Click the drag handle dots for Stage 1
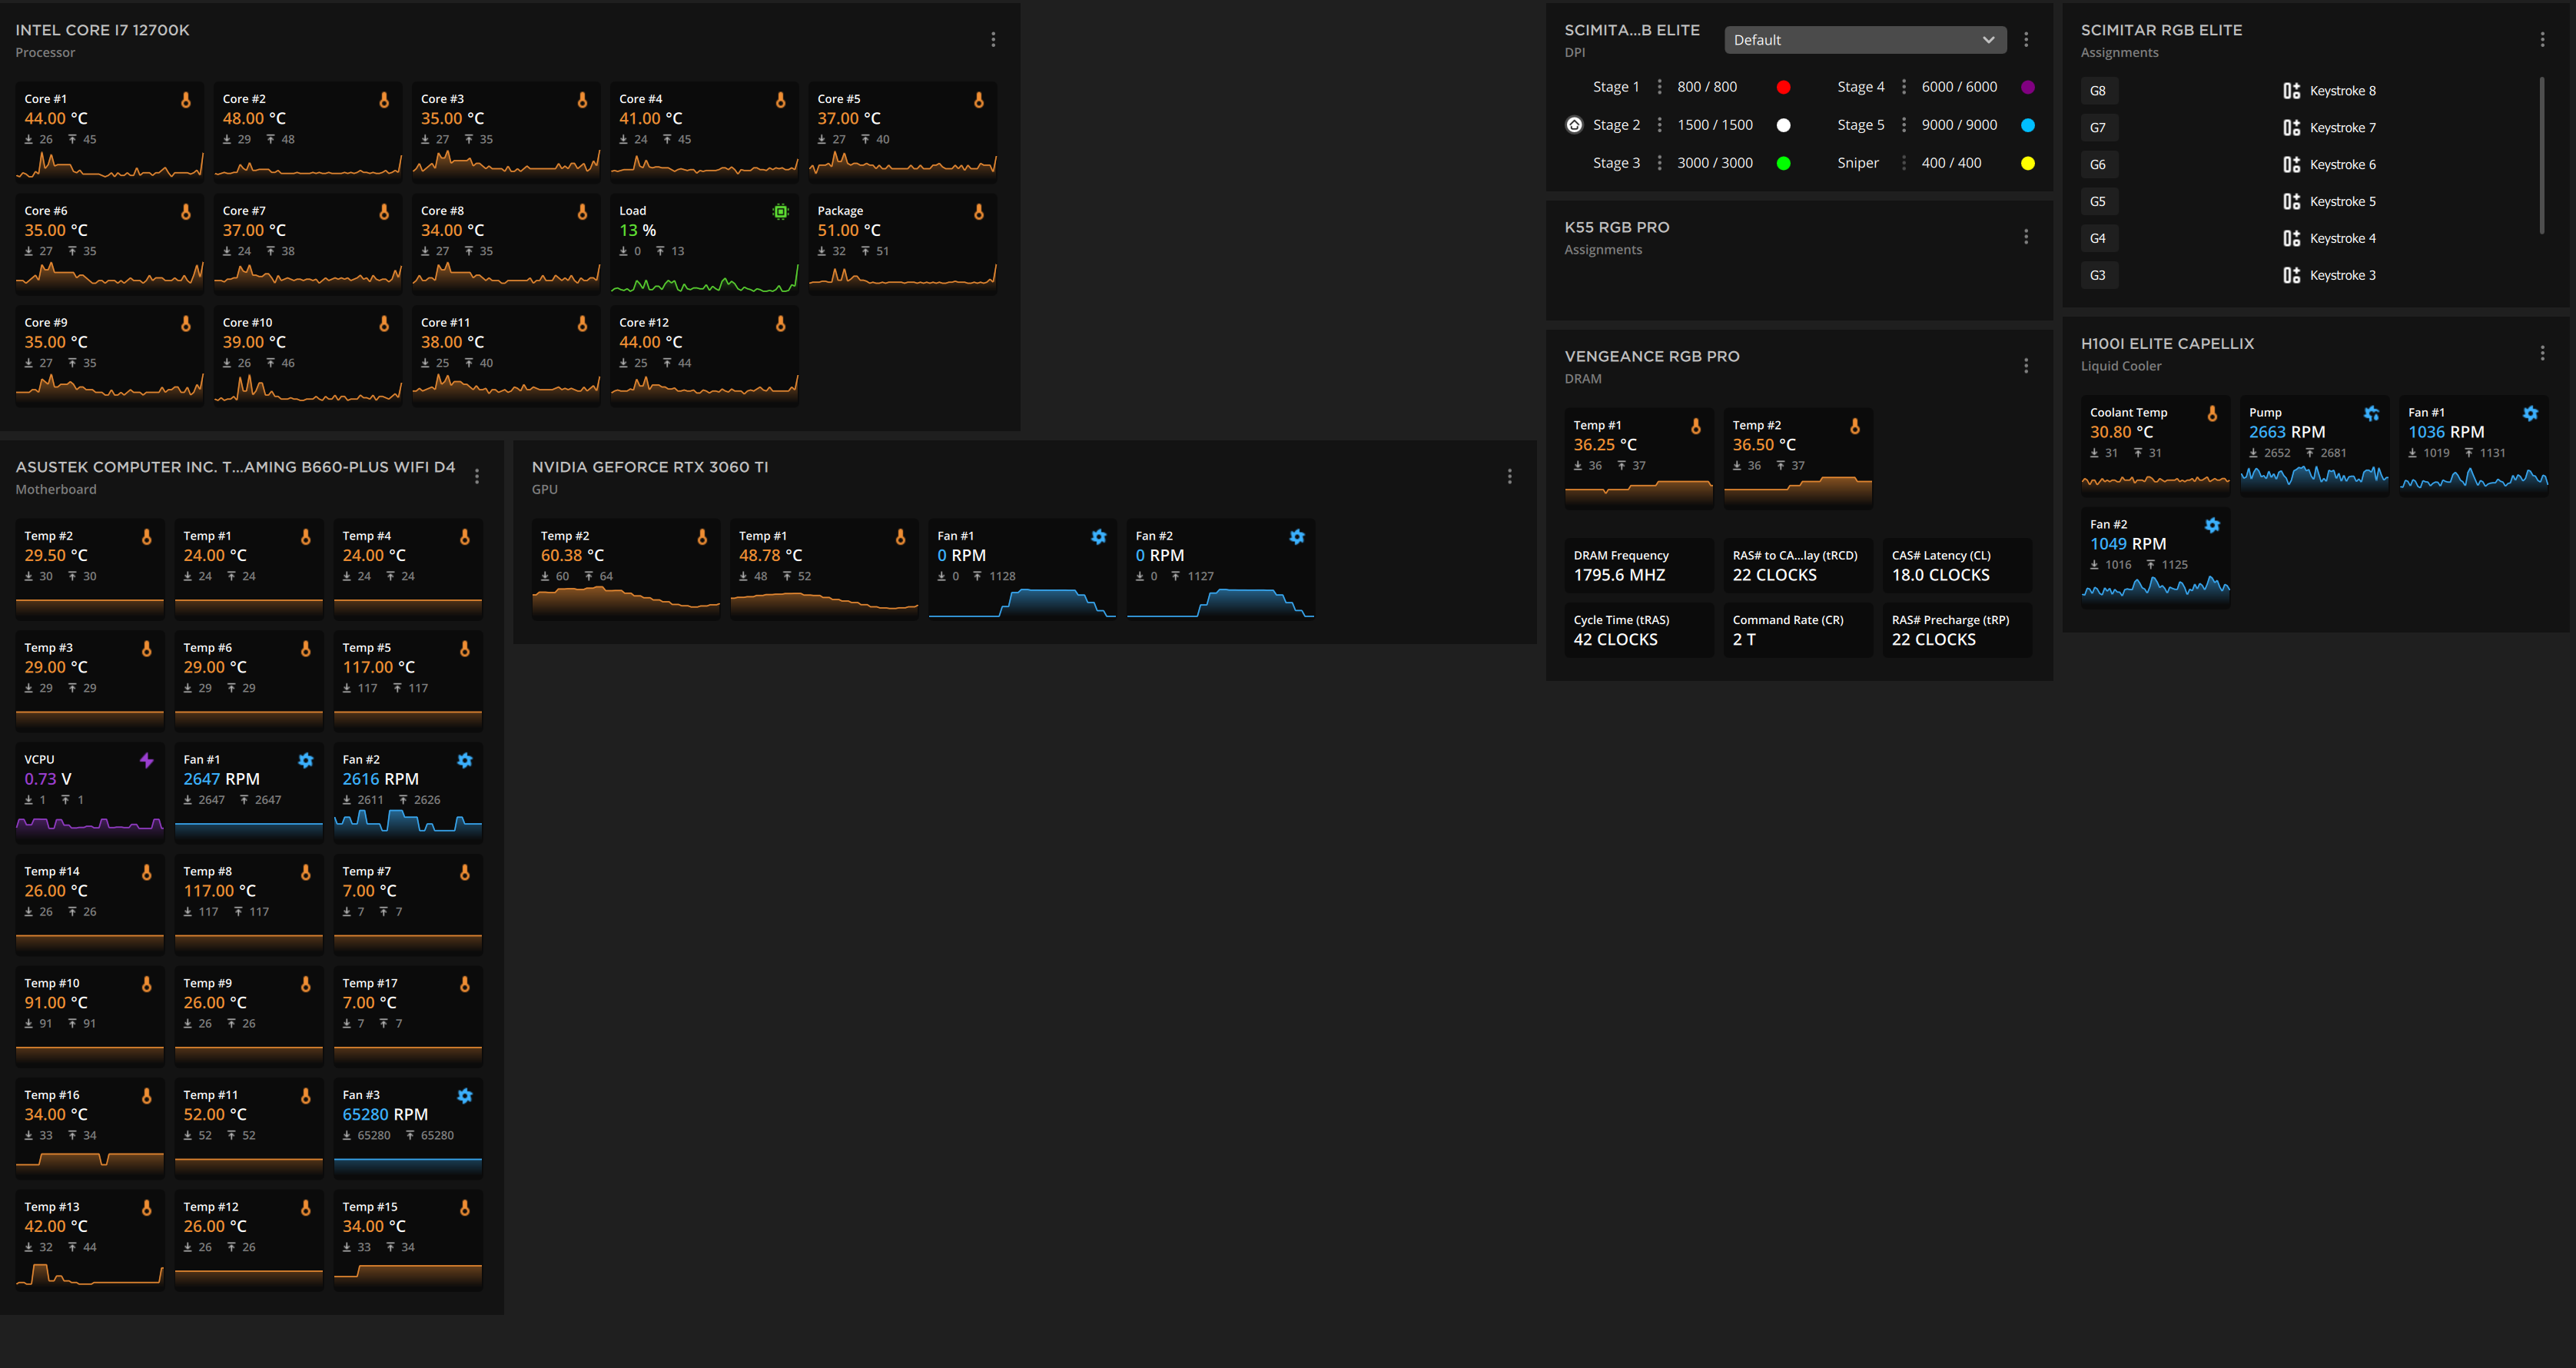Viewport: 2576px width, 1368px height. pos(1659,87)
